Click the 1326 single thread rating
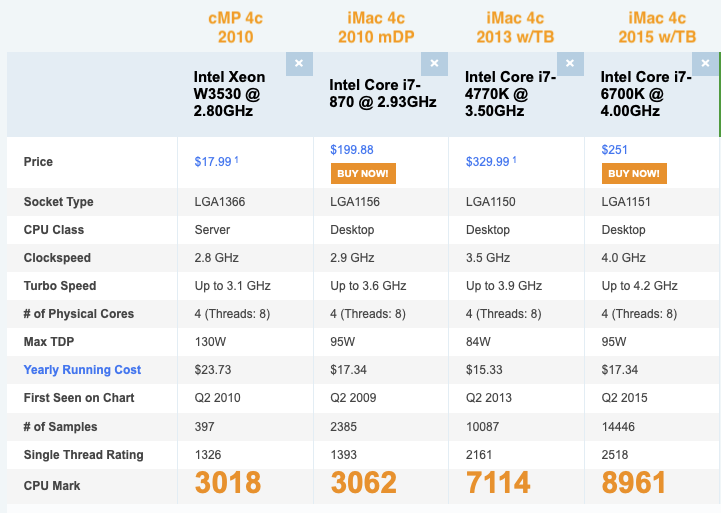Viewport: 721px width, 513px height. pyautogui.click(x=208, y=455)
